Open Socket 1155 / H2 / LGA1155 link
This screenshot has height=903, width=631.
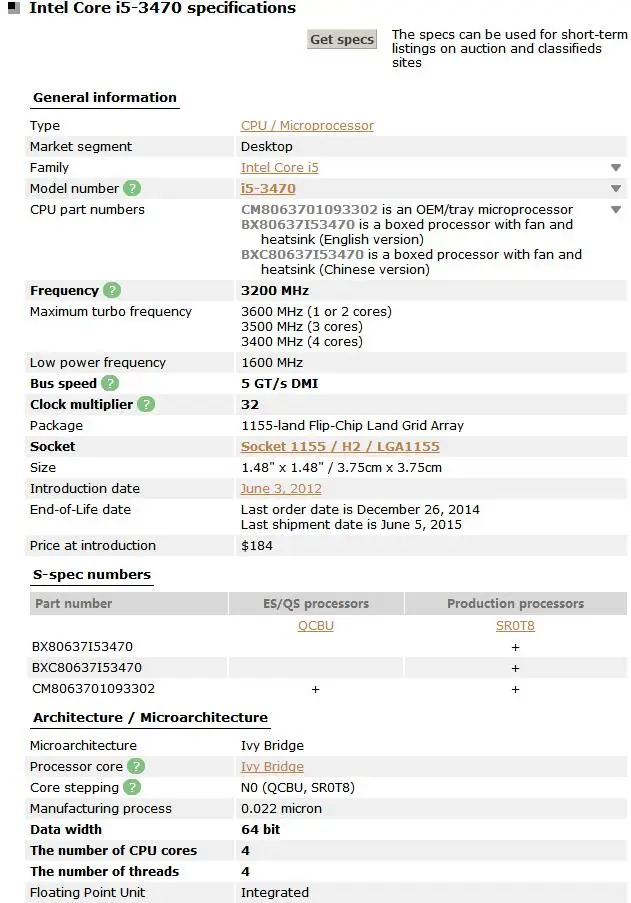(340, 446)
